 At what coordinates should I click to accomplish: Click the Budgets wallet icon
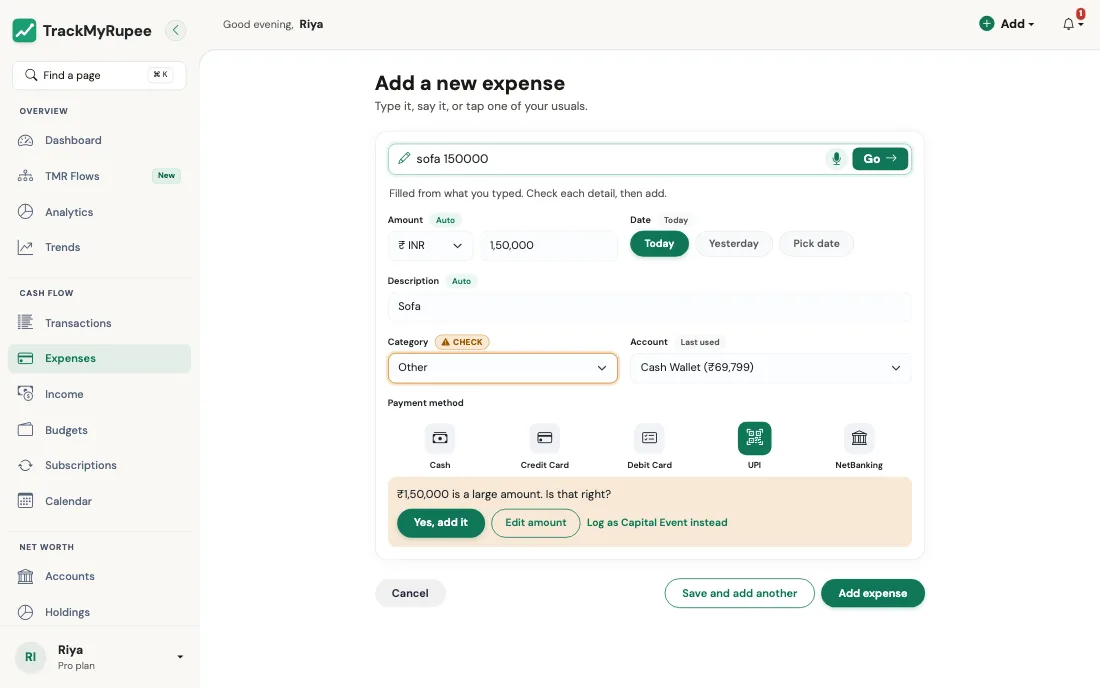pyautogui.click(x=25, y=430)
